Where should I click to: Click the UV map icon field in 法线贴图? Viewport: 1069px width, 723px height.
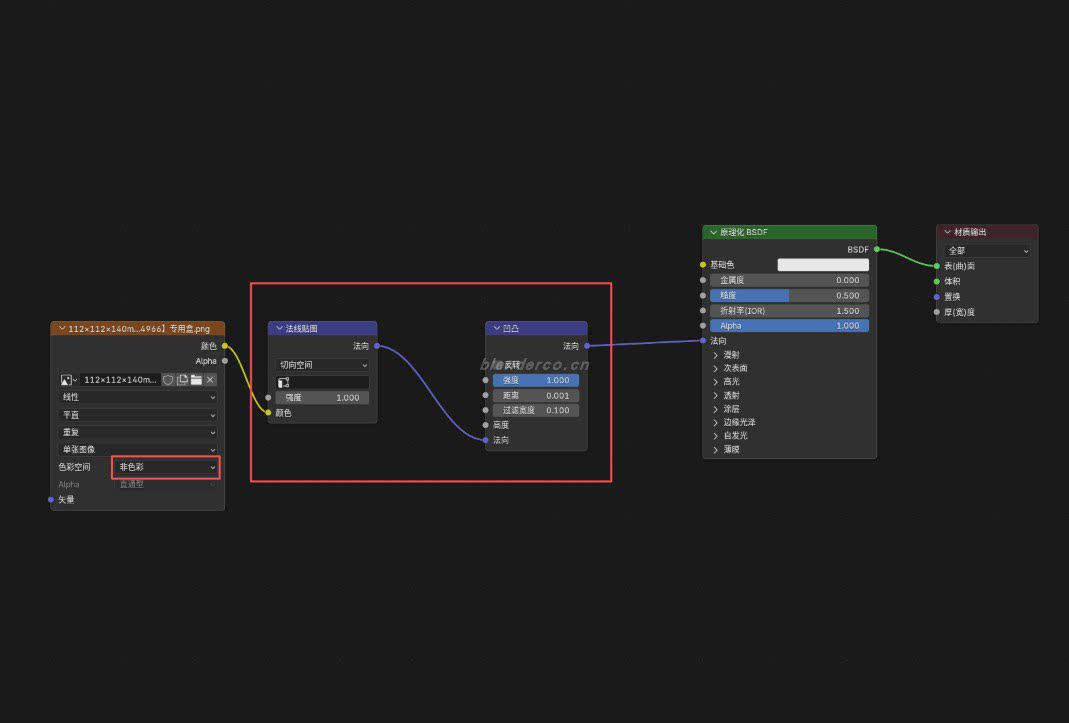click(322, 382)
